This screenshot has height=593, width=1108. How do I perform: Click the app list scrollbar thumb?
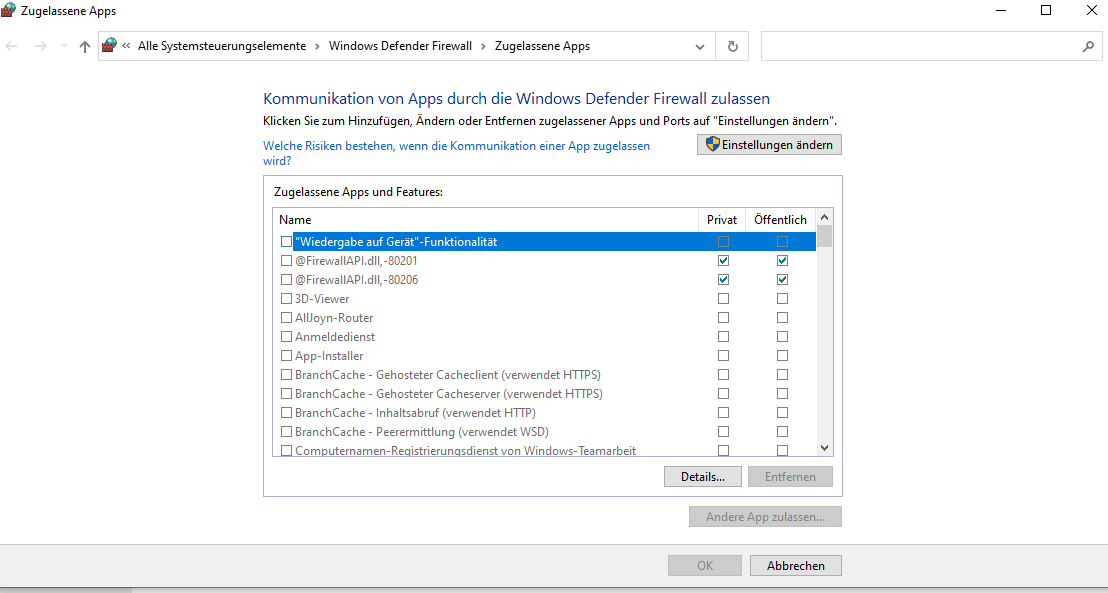(825, 235)
